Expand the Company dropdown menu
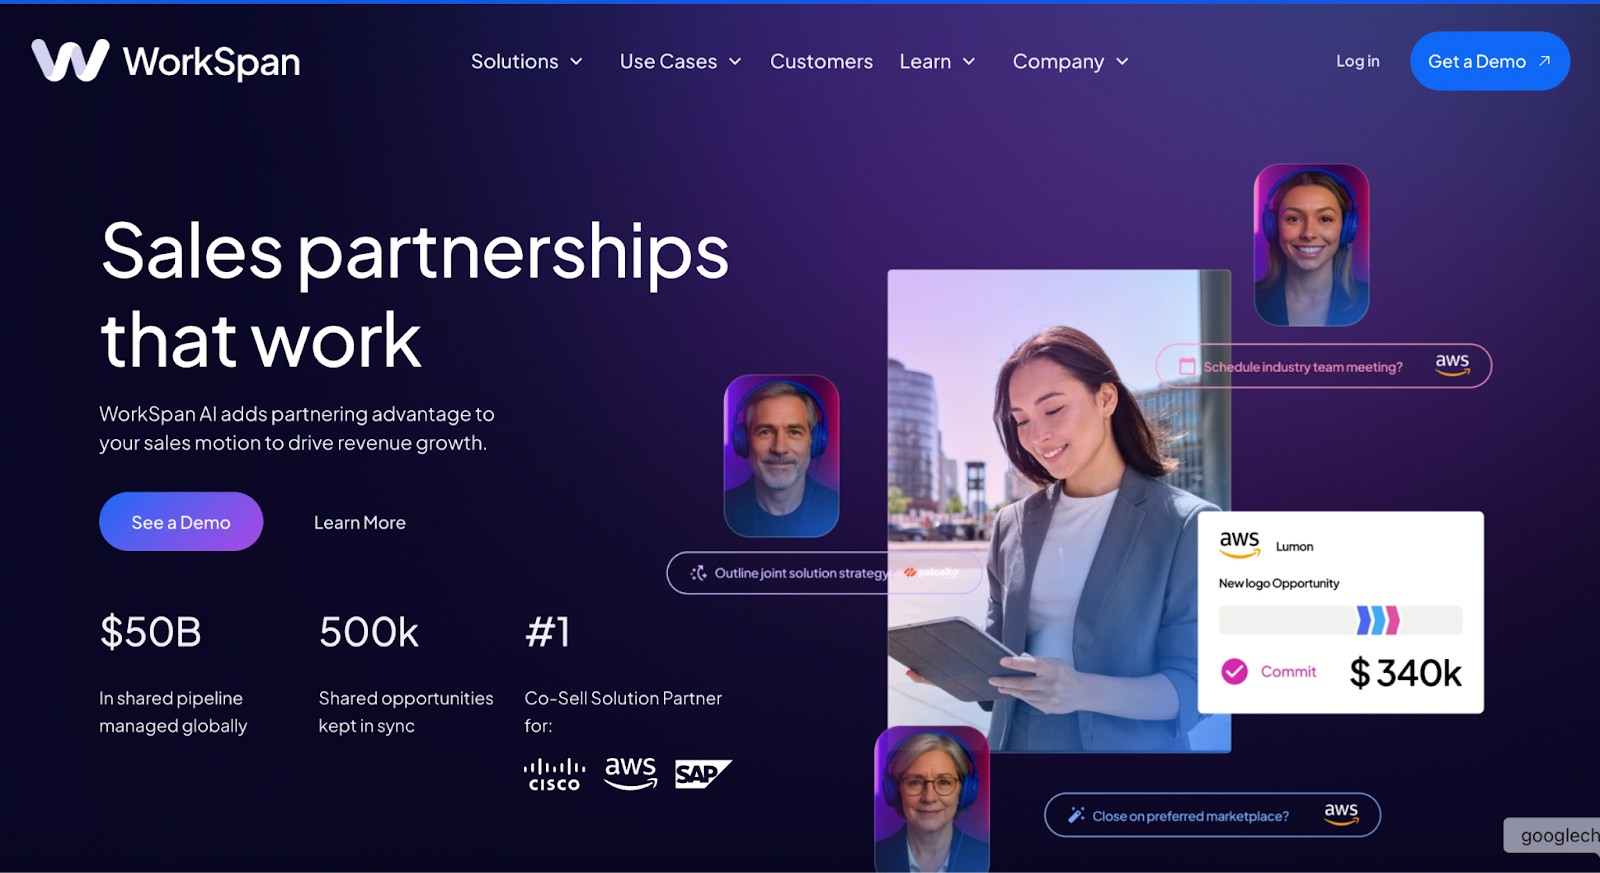 pos(1071,61)
